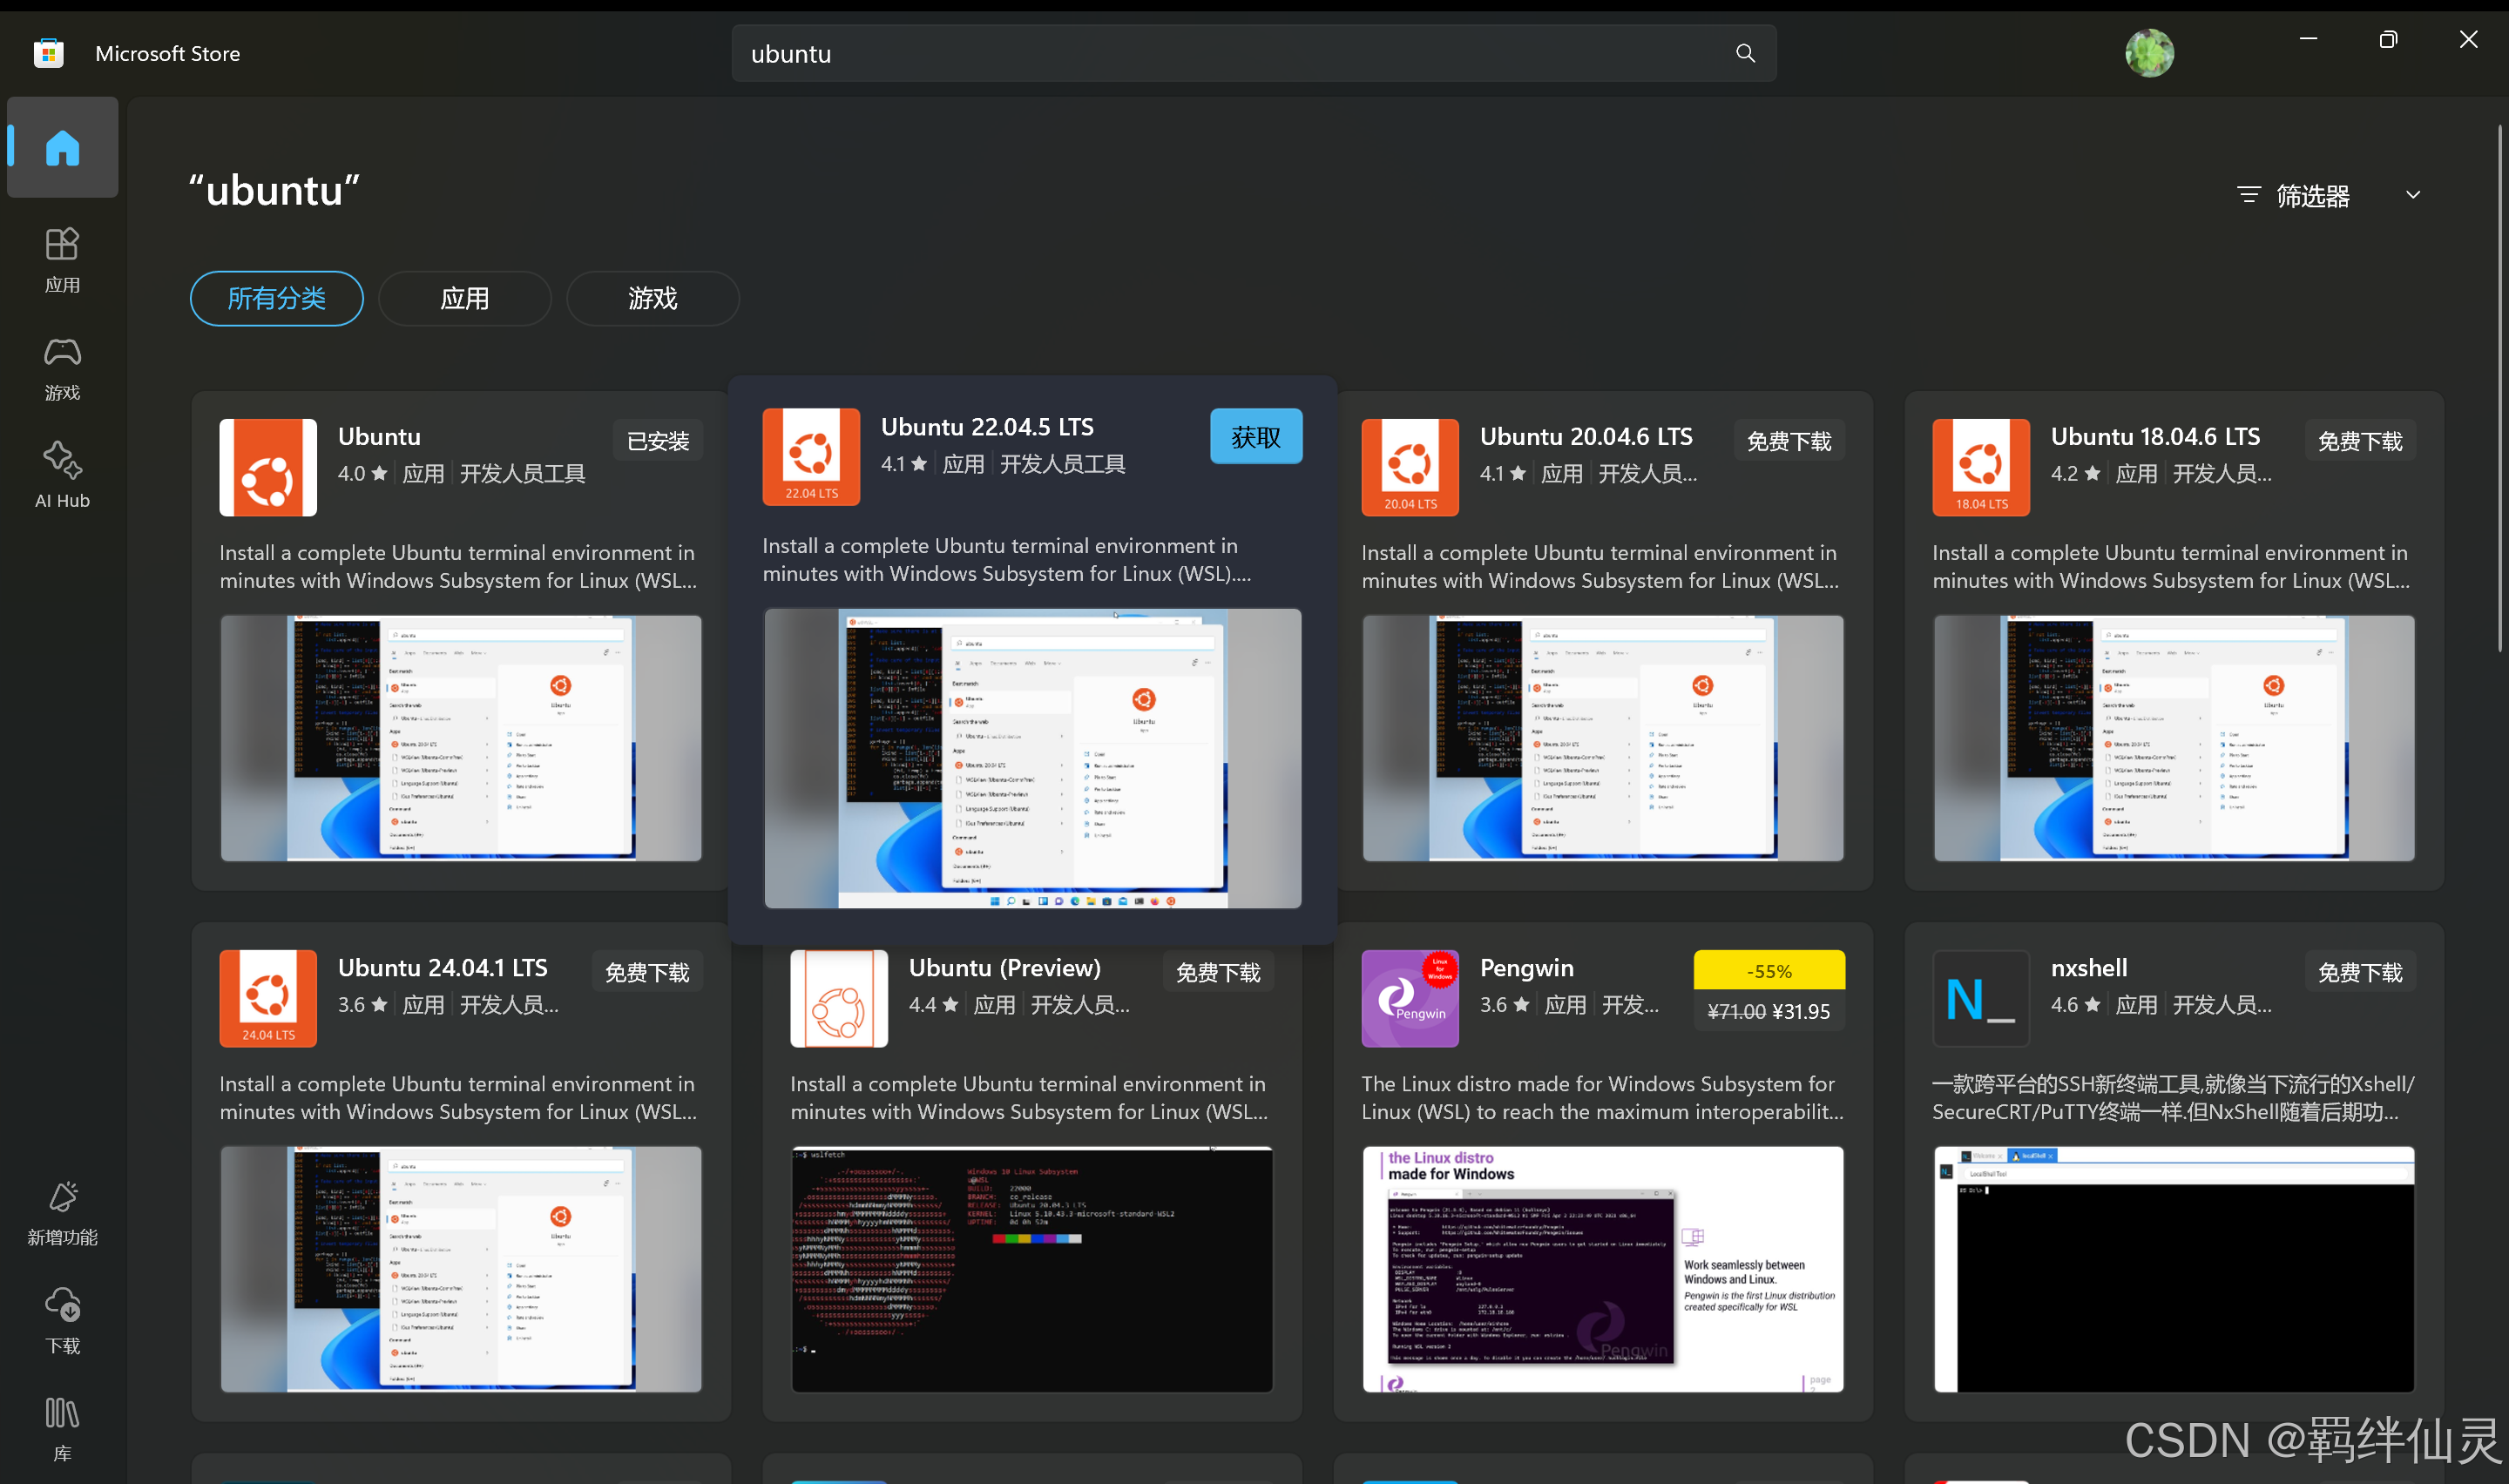Image resolution: width=2509 pixels, height=1484 pixels.
Task: Open the Library (库) sidebar icon
Action: [62, 1428]
